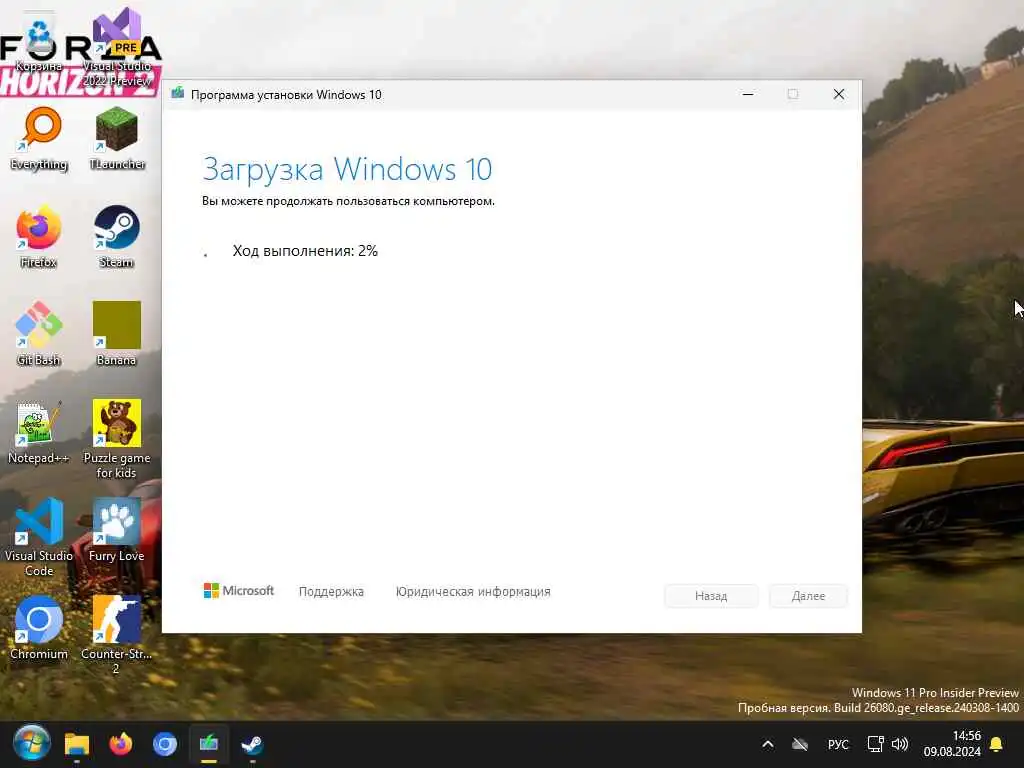Image resolution: width=1024 pixels, height=768 pixels.
Task: Switch to Firefox in the taskbar
Action: [121, 744]
